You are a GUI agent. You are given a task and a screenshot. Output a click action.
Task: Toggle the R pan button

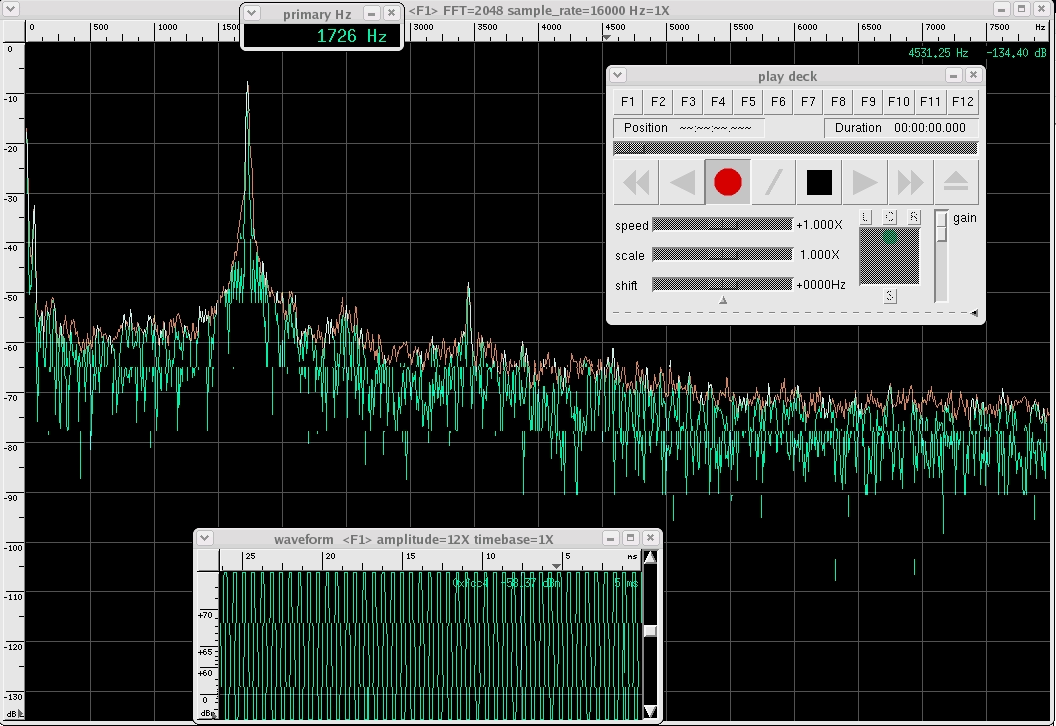click(x=914, y=217)
